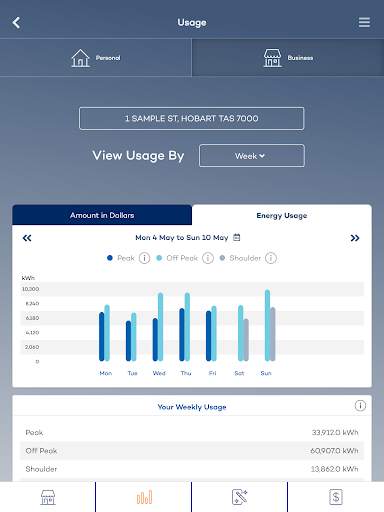Open the usage chart icon in bottom nav
The height and width of the screenshot is (512, 384).
pyautogui.click(x=144, y=497)
